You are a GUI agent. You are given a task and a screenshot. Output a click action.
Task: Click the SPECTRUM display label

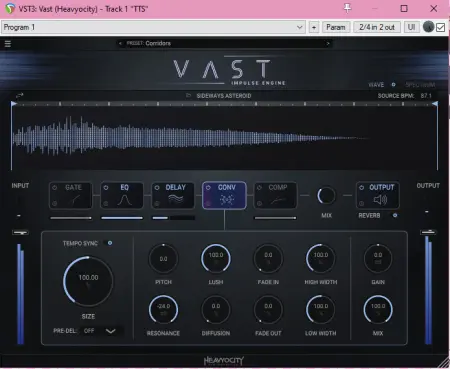420,85
